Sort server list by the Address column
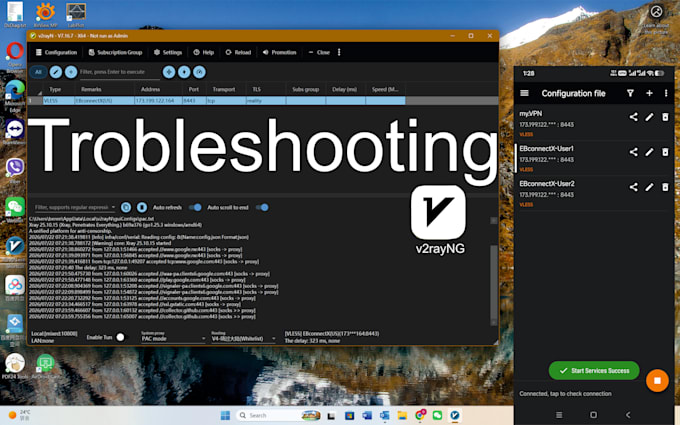Viewport: 680px width, 425px height. tap(150, 89)
